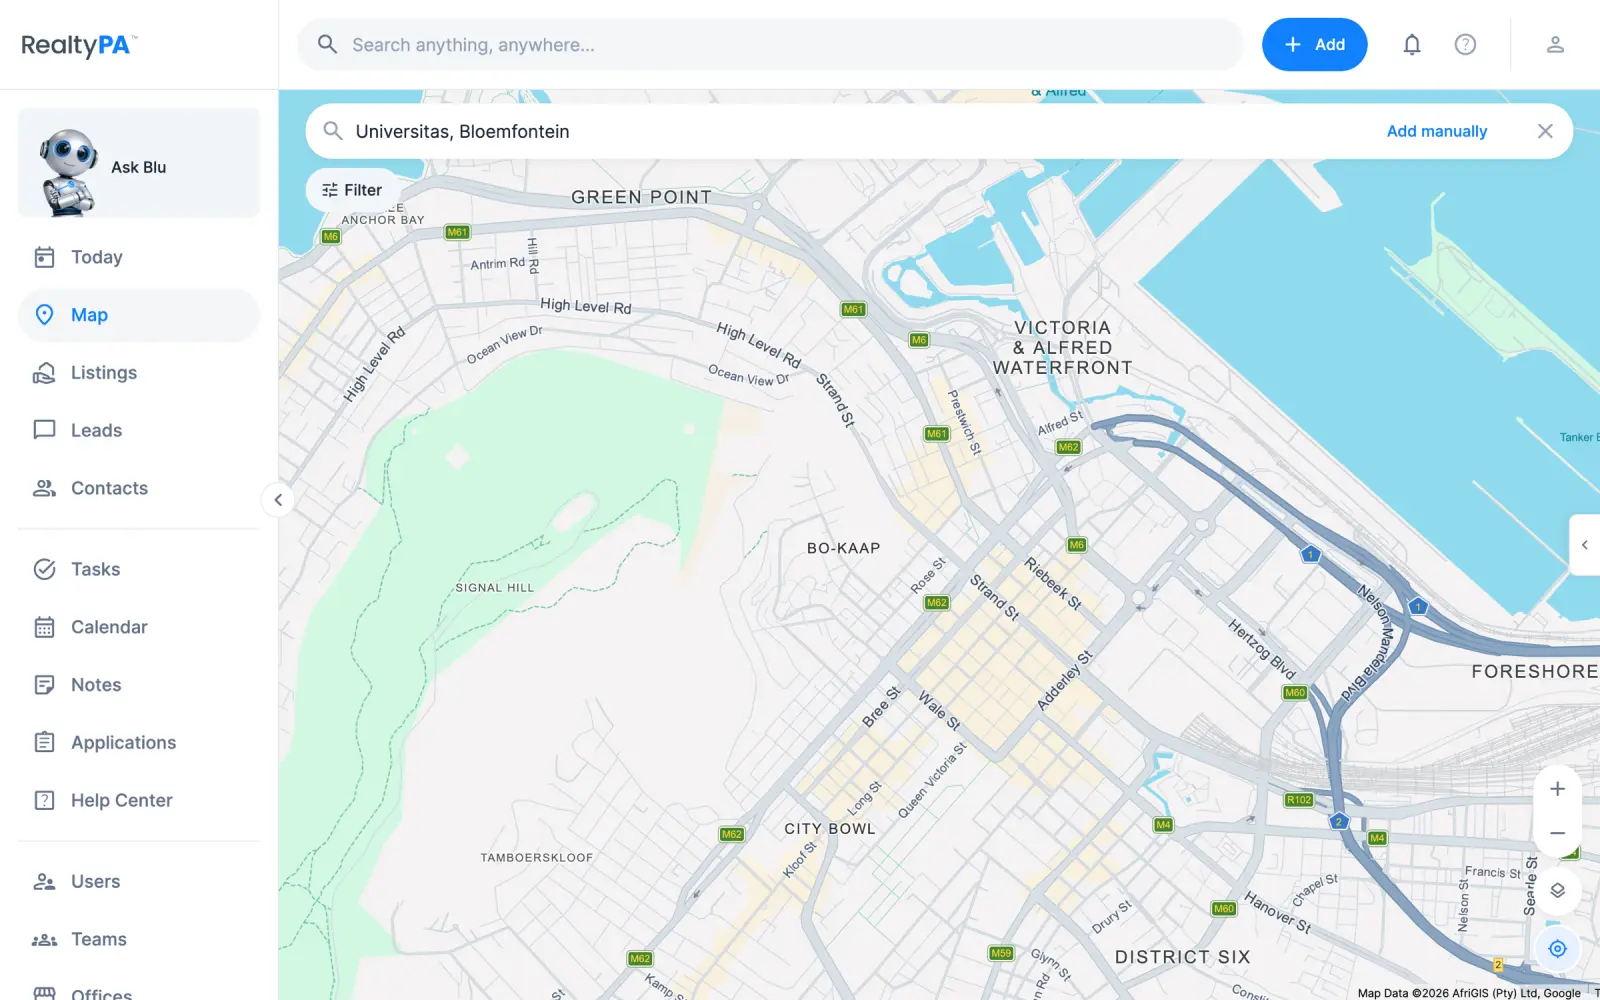Clear the Universitas, Bloemfontein search
1600x1000 pixels.
point(1545,131)
